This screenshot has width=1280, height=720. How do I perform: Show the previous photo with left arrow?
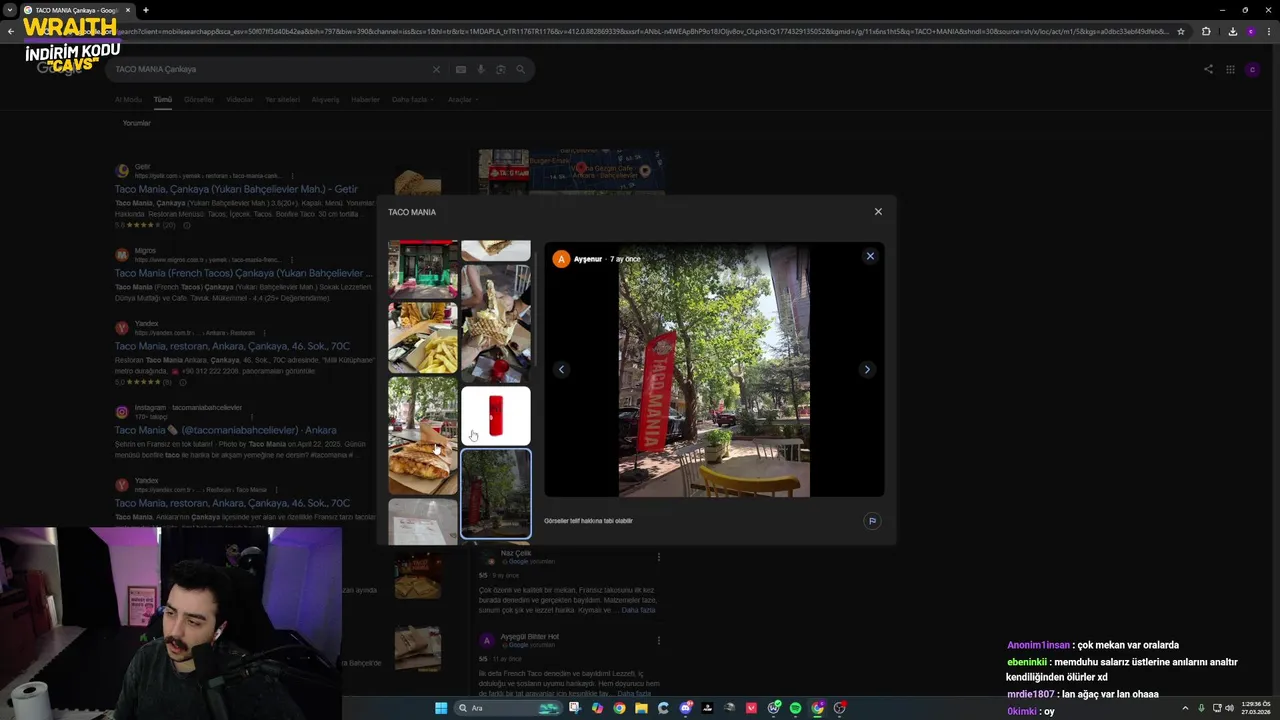click(561, 370)
